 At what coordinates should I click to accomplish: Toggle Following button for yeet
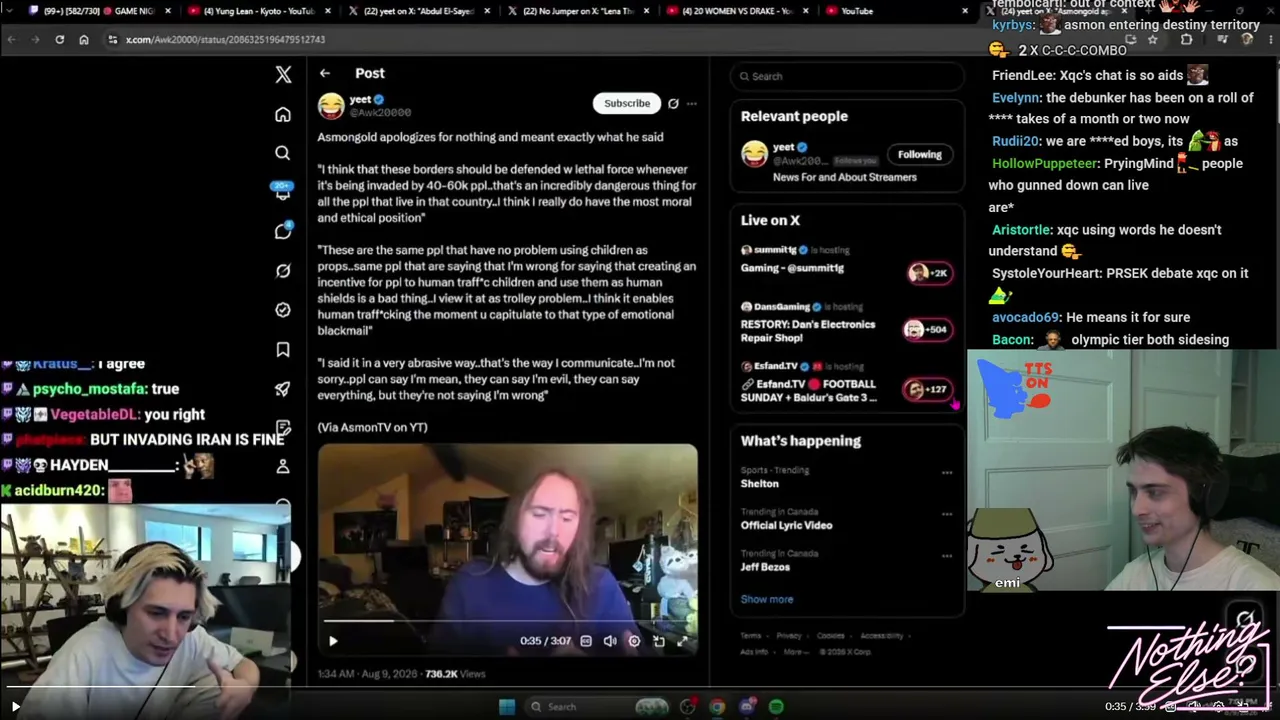pyautogui.click(x=920, y=154)
